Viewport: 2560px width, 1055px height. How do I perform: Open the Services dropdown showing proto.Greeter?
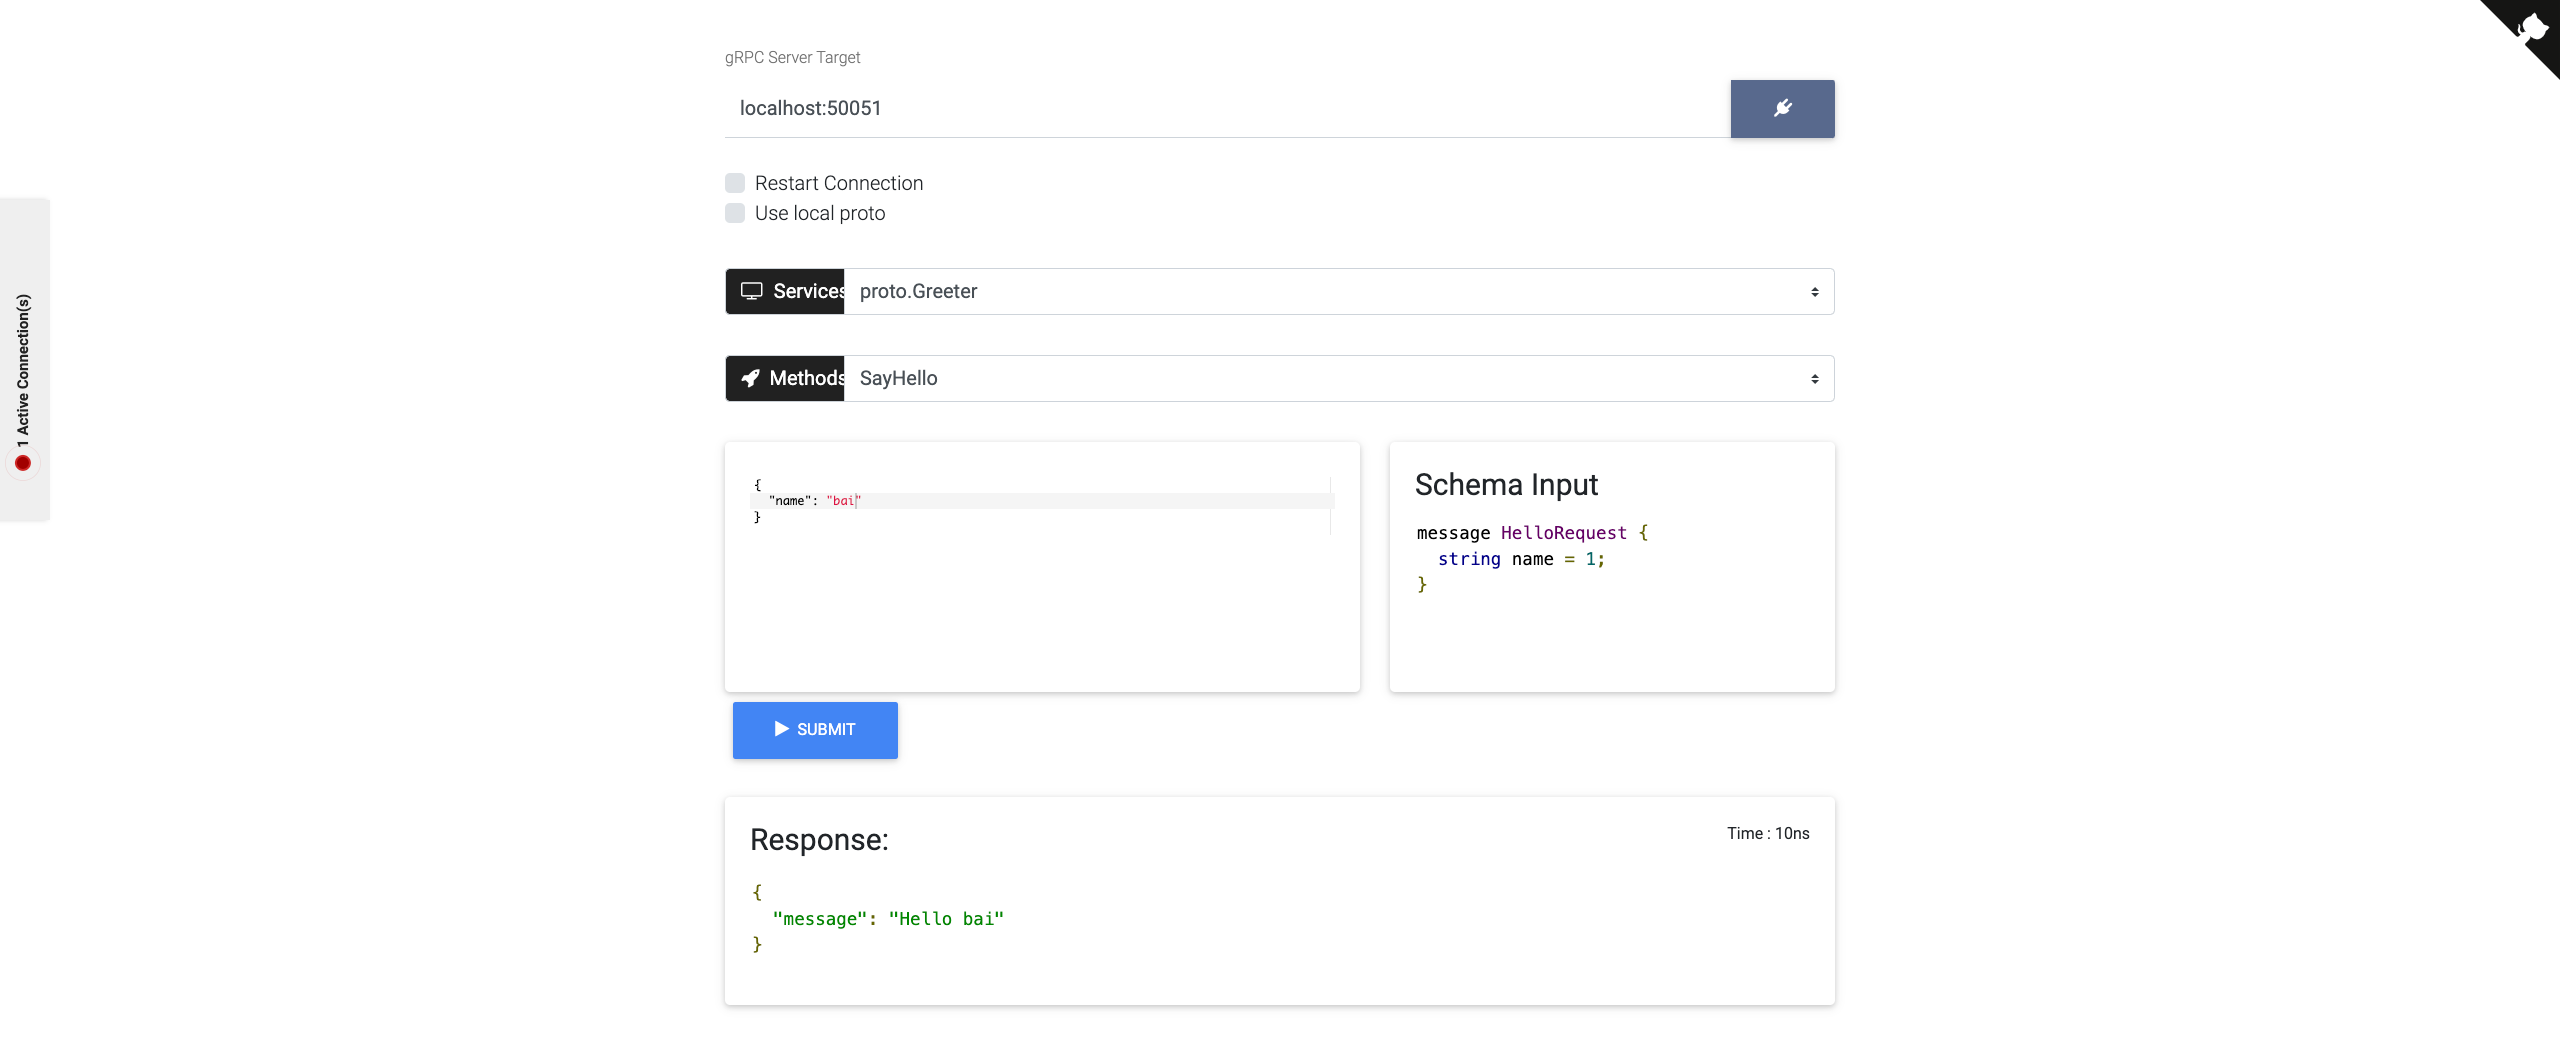click(x=1328, y=292)
